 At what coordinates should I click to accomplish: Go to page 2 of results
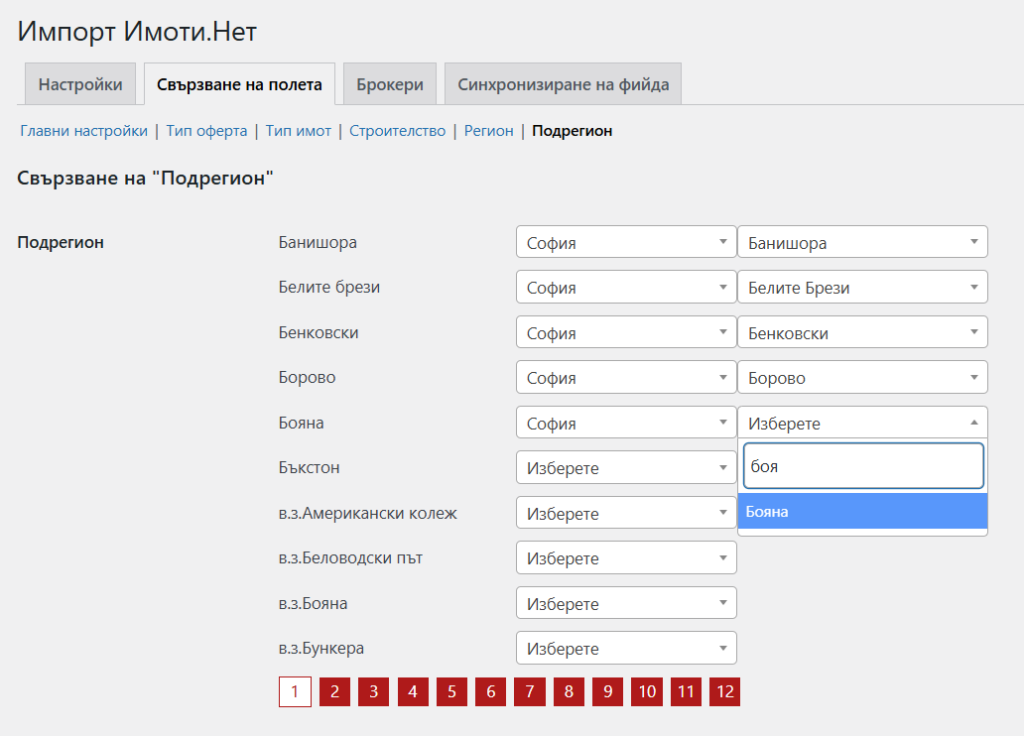(334, 691)
